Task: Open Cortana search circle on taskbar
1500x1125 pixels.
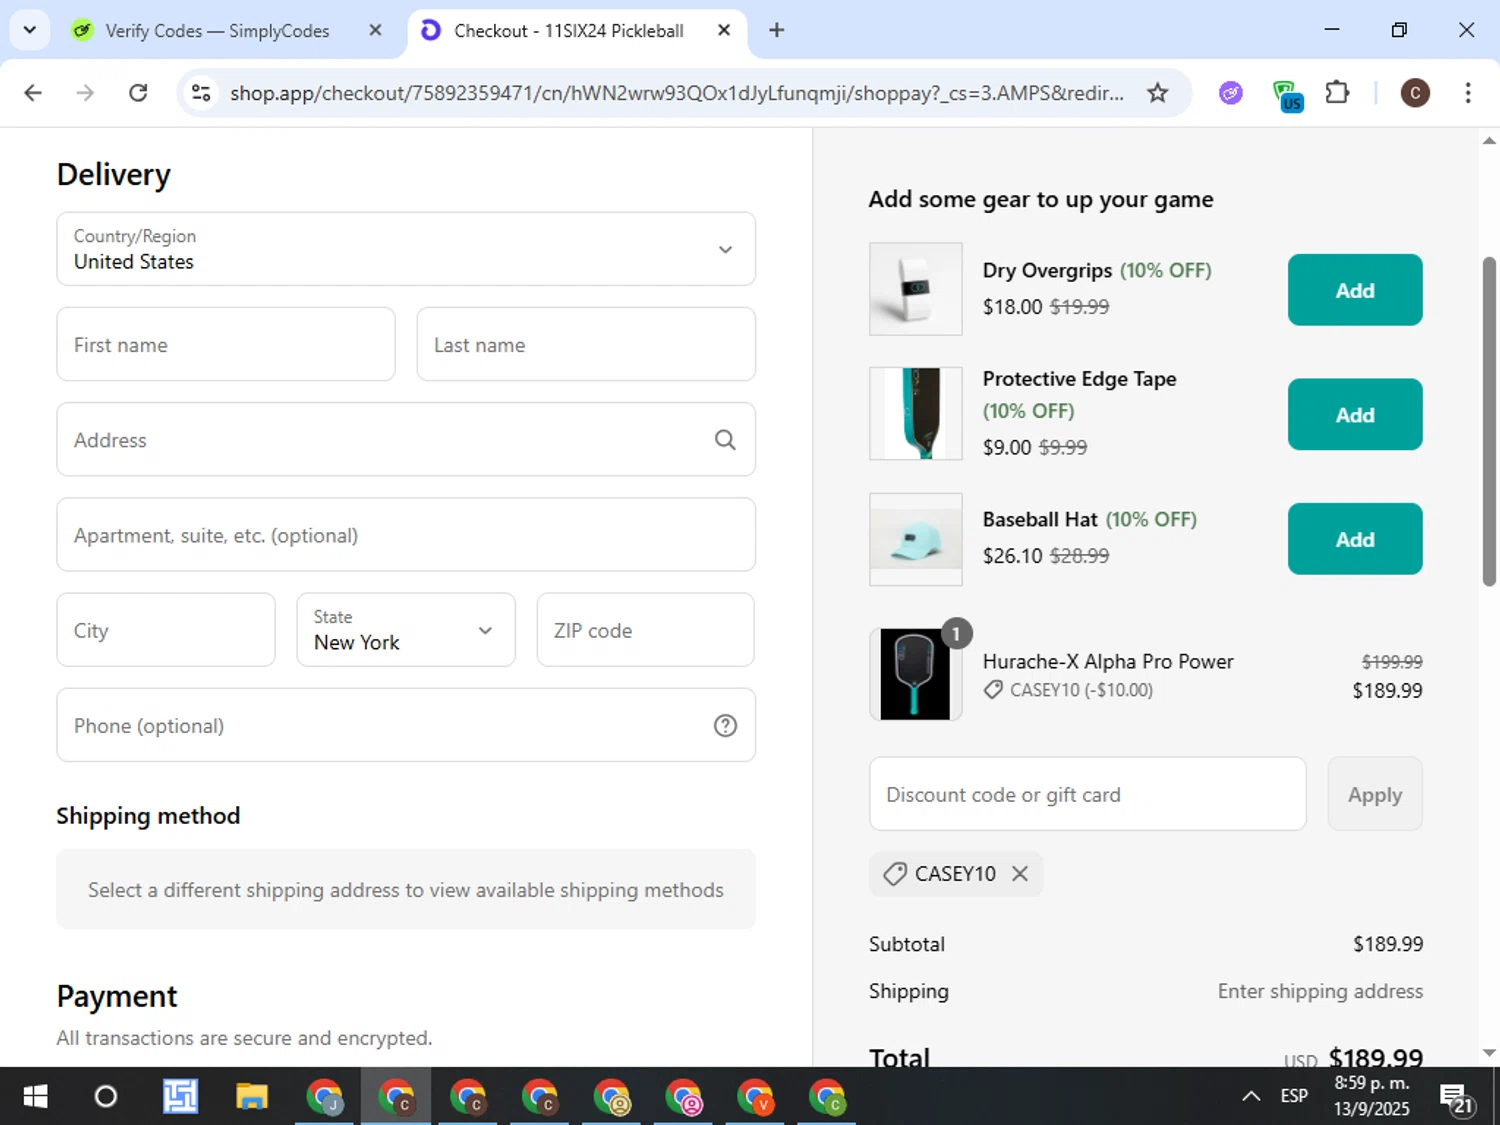Action: click(105, 1097)
